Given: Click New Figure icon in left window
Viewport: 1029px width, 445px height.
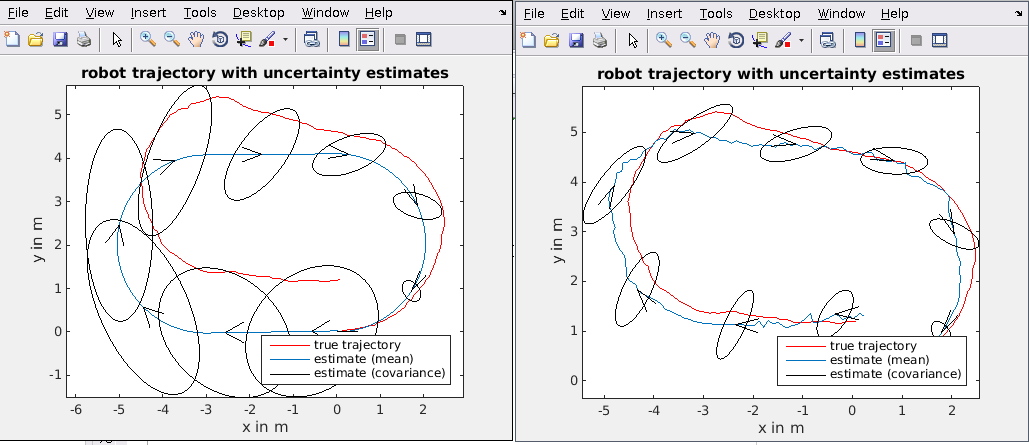Looking at the screenshot, I should [12, 40].
